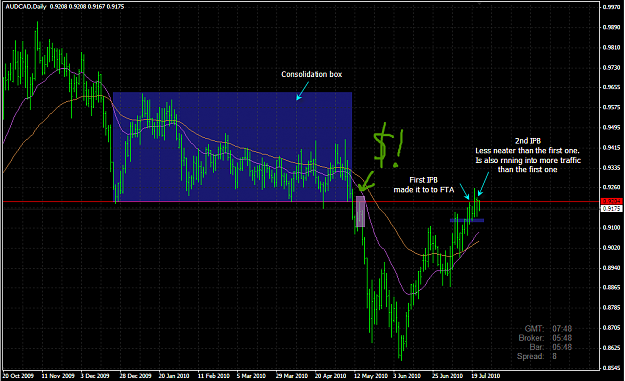Select the short blue horizontal bar near 0.9100
This screenshot has height=381, width=625.
pyautogui.click(x=467, y=220)
